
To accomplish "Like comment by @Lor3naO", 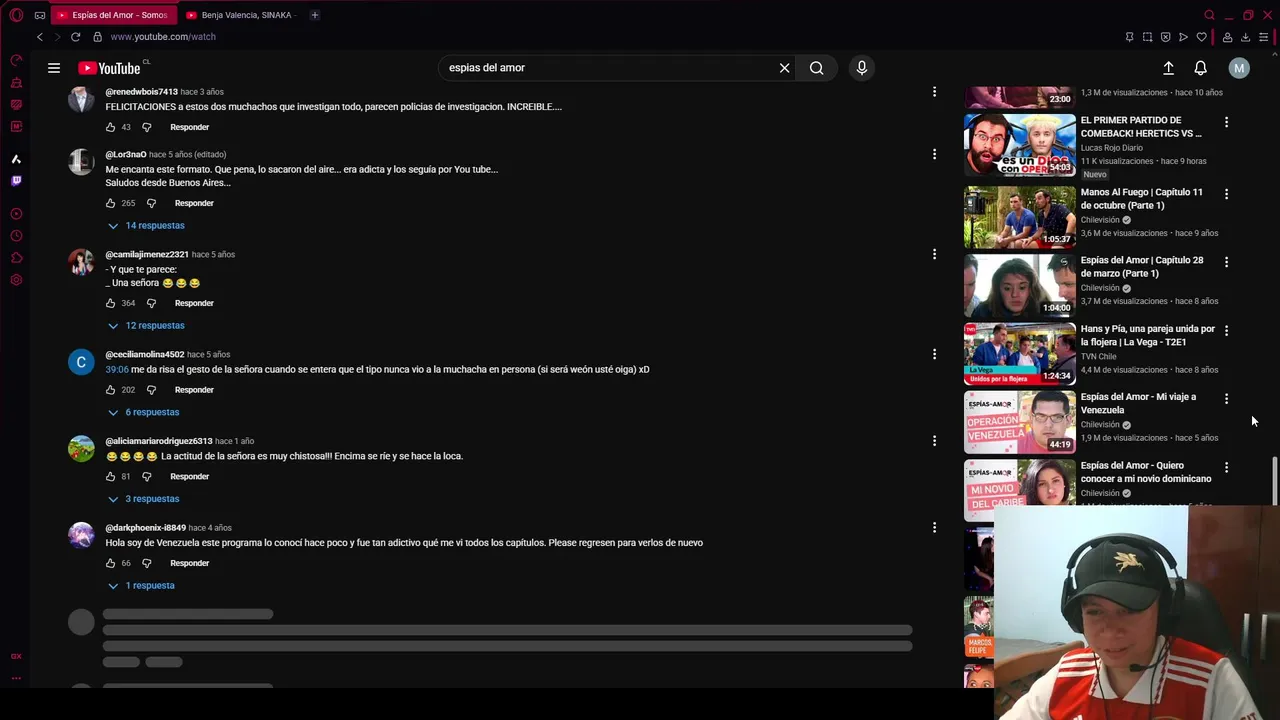I will point(110,203).
